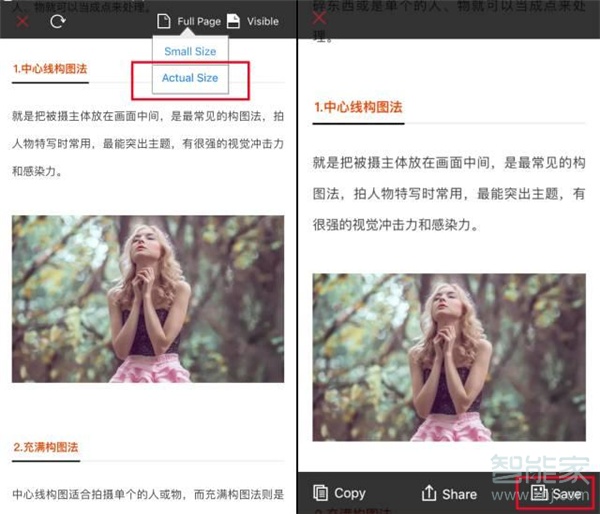This screenshot has height=514, width=600.
Task: Click the 2.充满构图法 heading
Action: tap(46, 446)
